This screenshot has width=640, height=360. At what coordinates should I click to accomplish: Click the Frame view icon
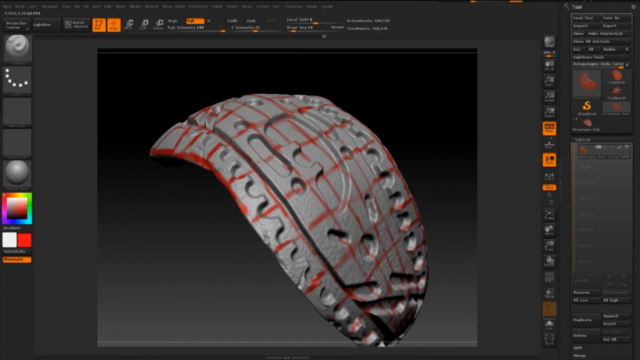549,215
